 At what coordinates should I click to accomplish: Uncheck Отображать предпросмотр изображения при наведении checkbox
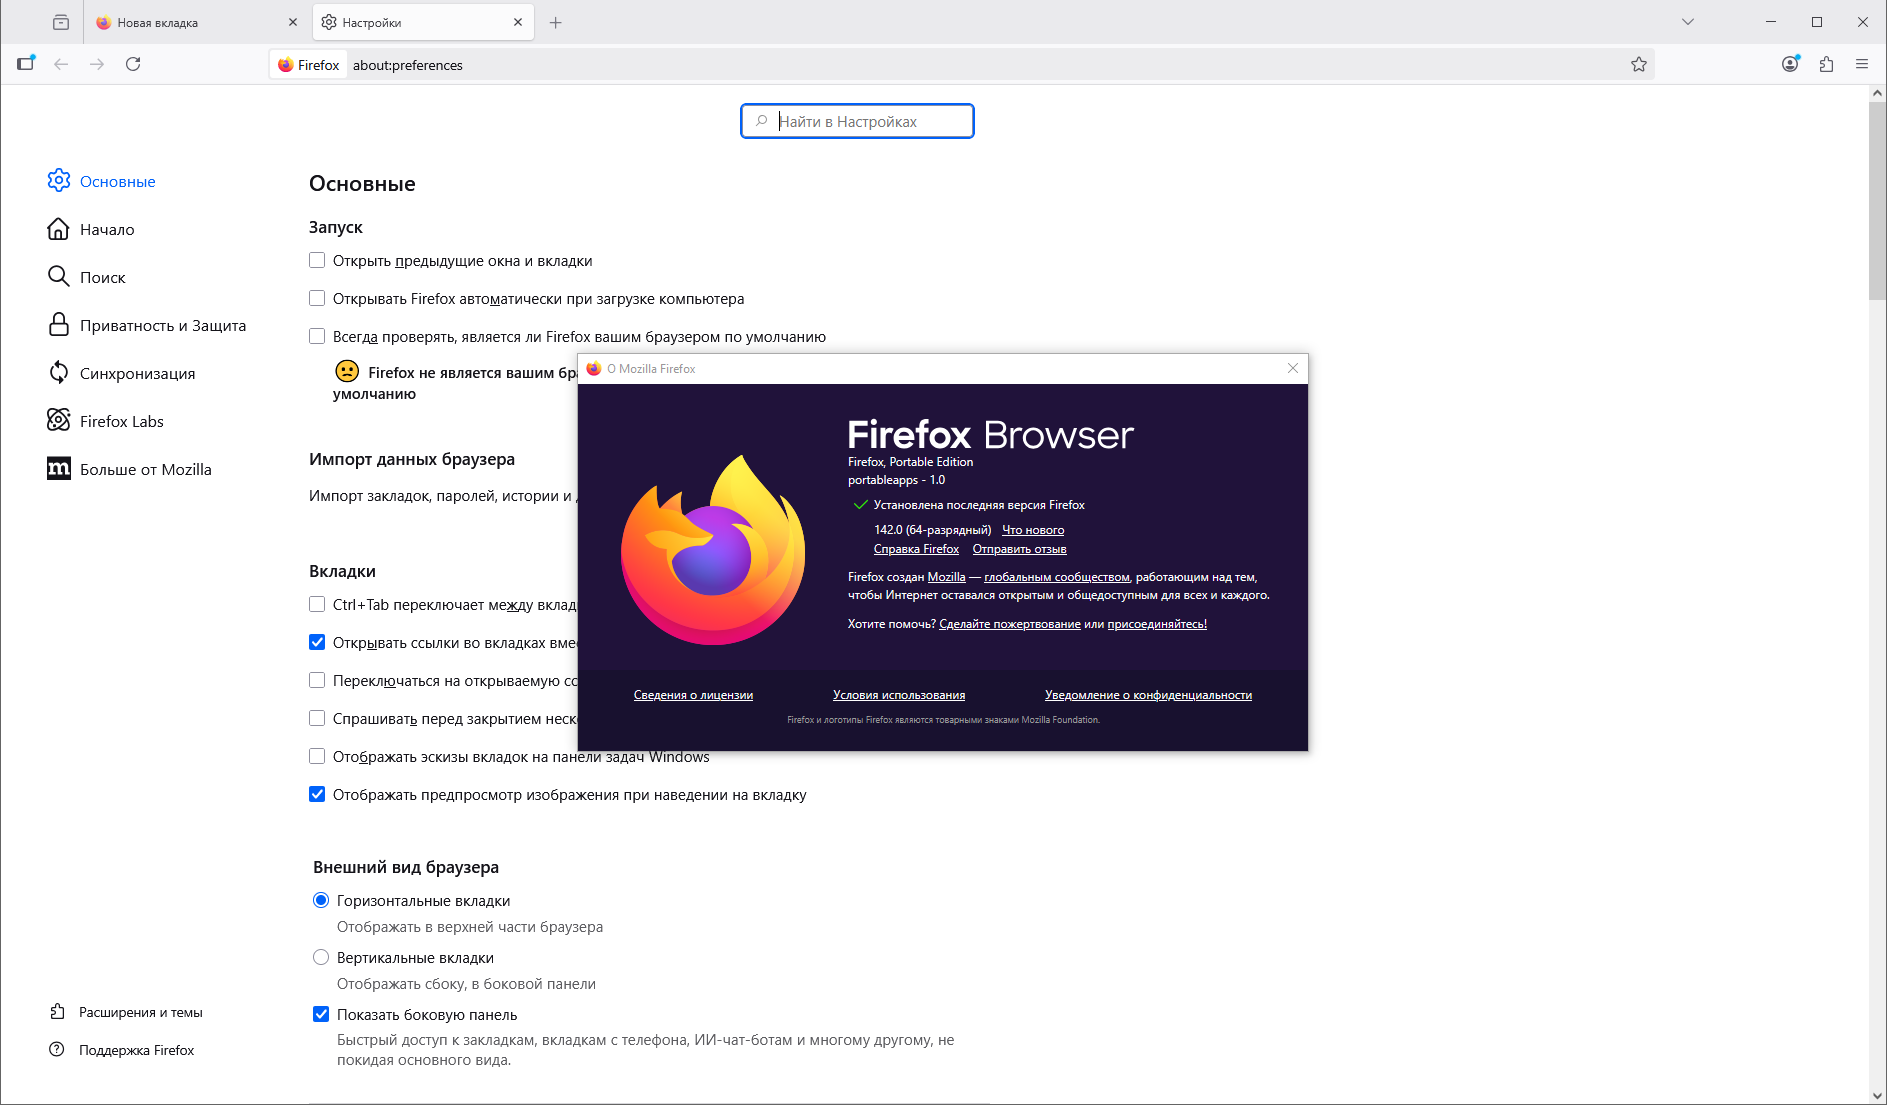click(317, 794)
